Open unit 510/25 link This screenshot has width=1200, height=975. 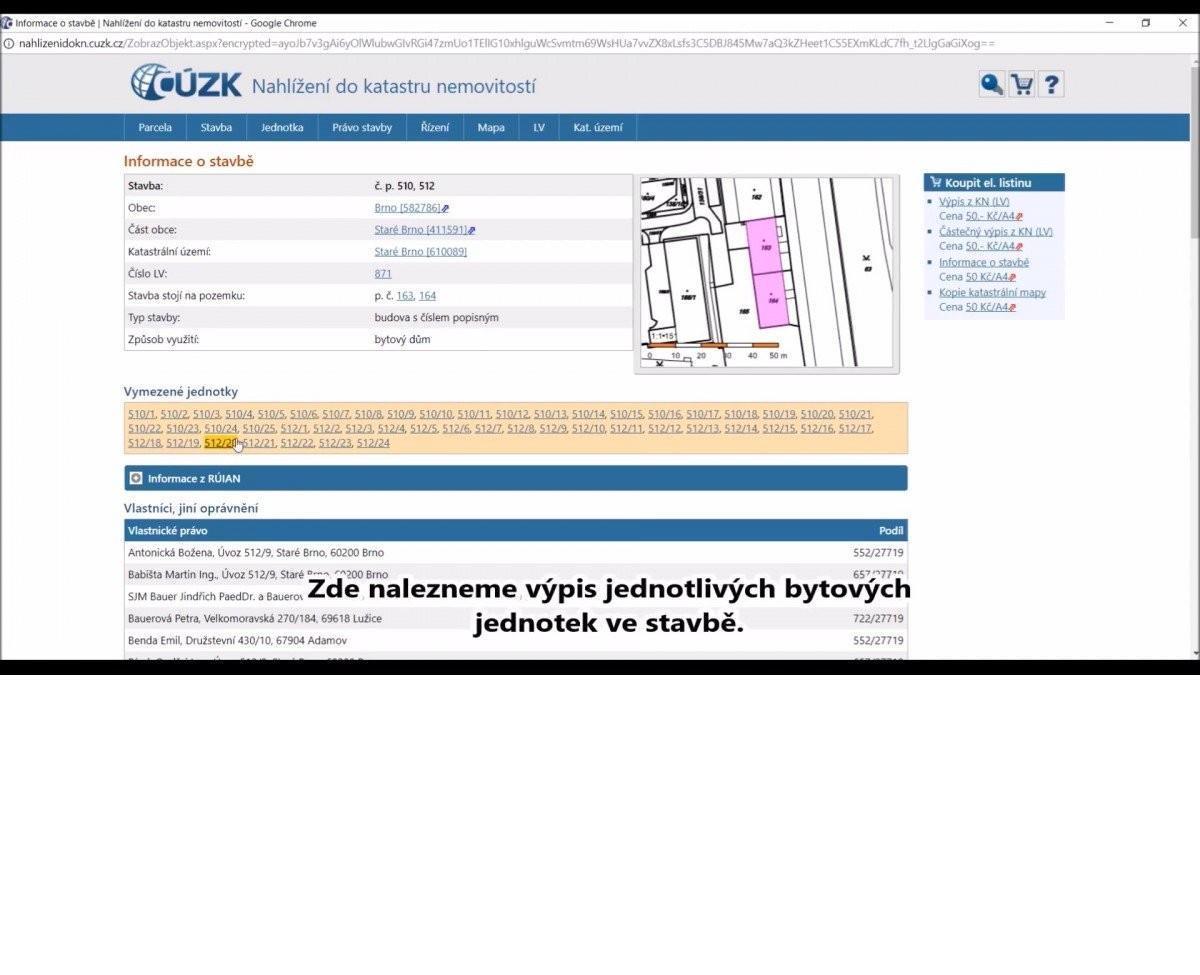(x=258, y=429)
